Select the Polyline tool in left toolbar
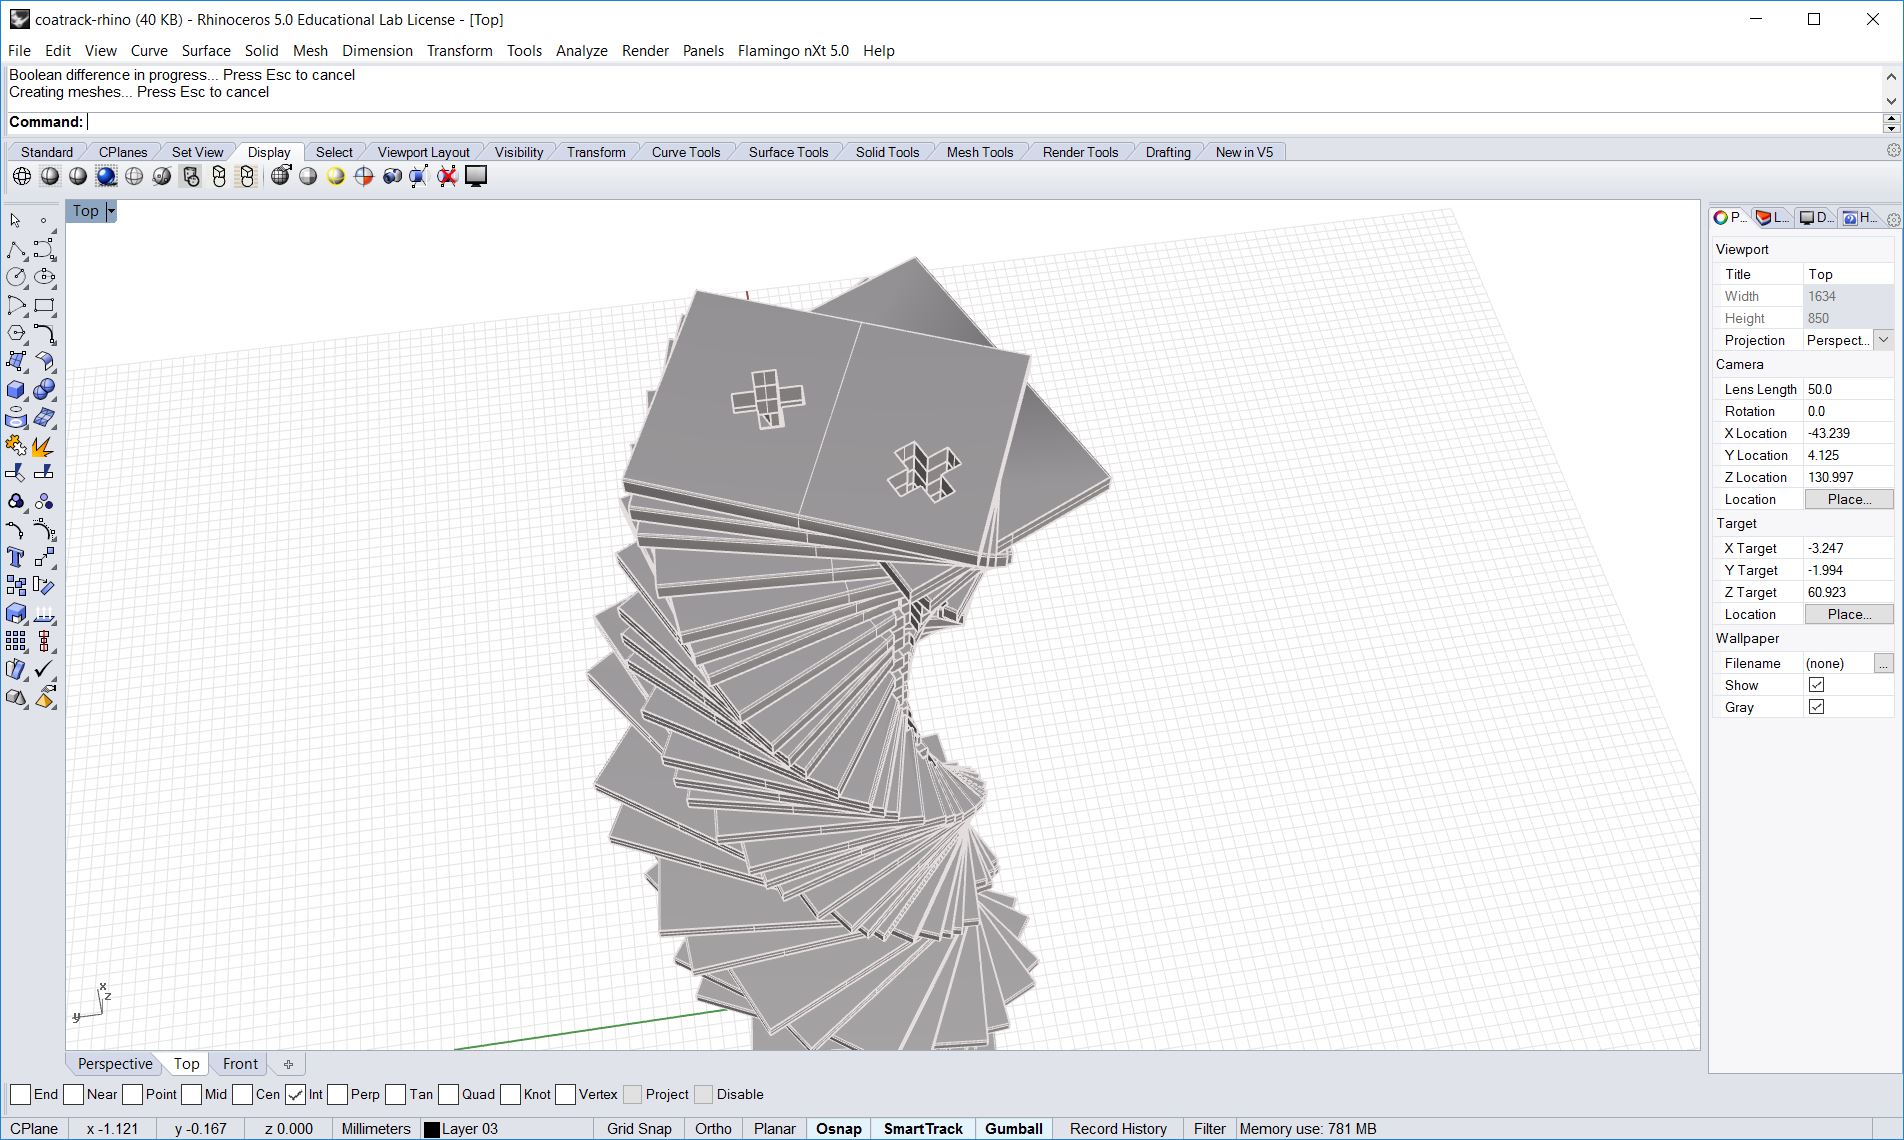 tap(16, 249)
